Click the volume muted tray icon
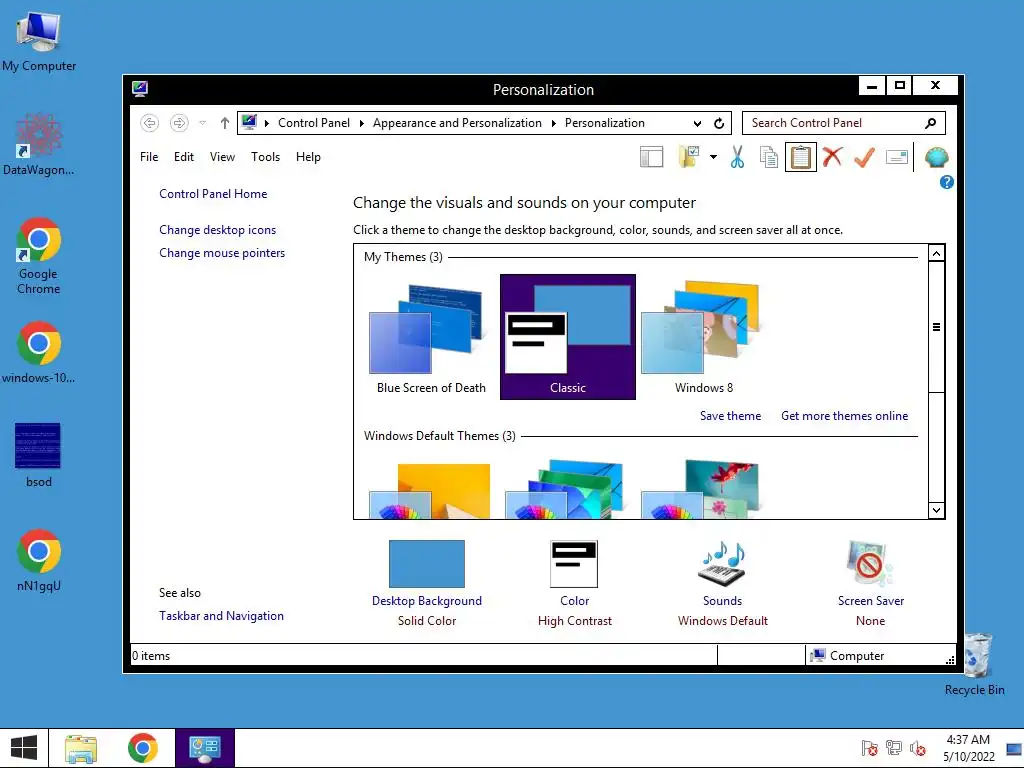Screen dimensions: 1024x768 click(918, 748)
